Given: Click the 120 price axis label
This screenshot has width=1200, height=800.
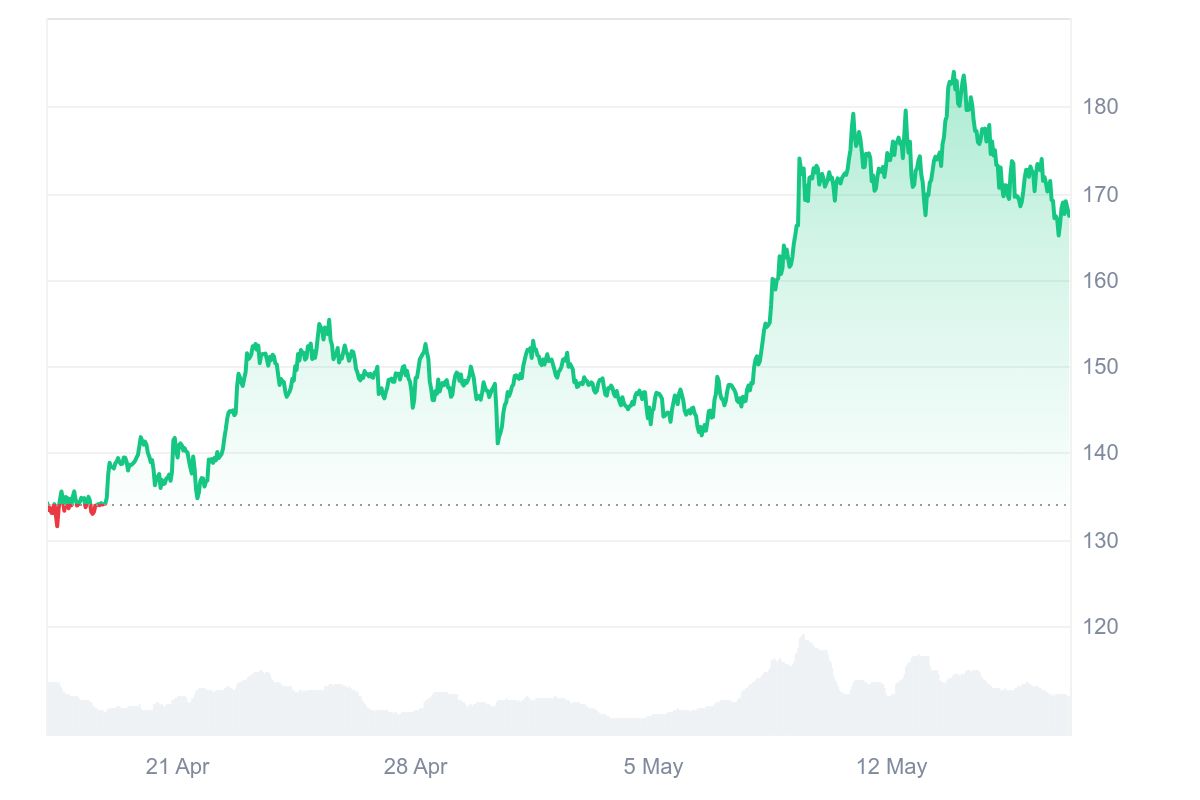Looking at the screenshot, I should 1100,627.
